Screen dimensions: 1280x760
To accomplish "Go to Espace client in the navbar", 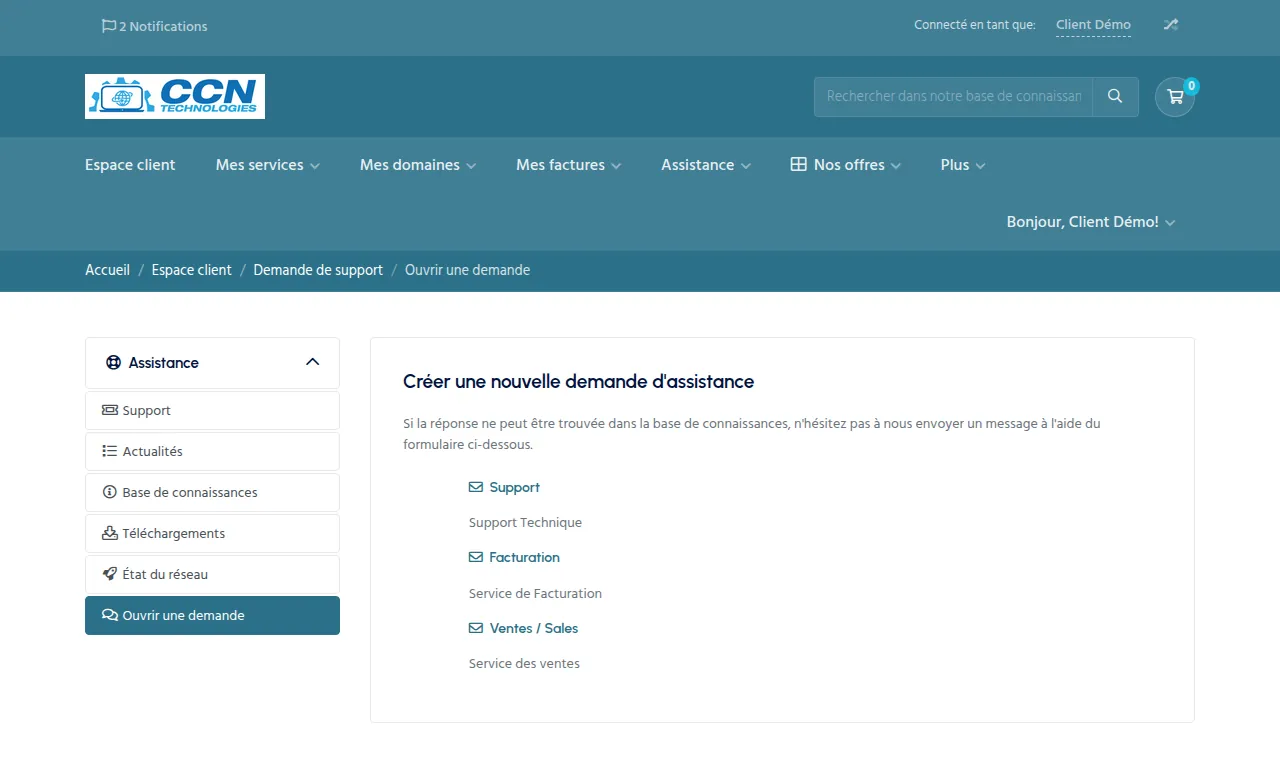I will point(130,165).
